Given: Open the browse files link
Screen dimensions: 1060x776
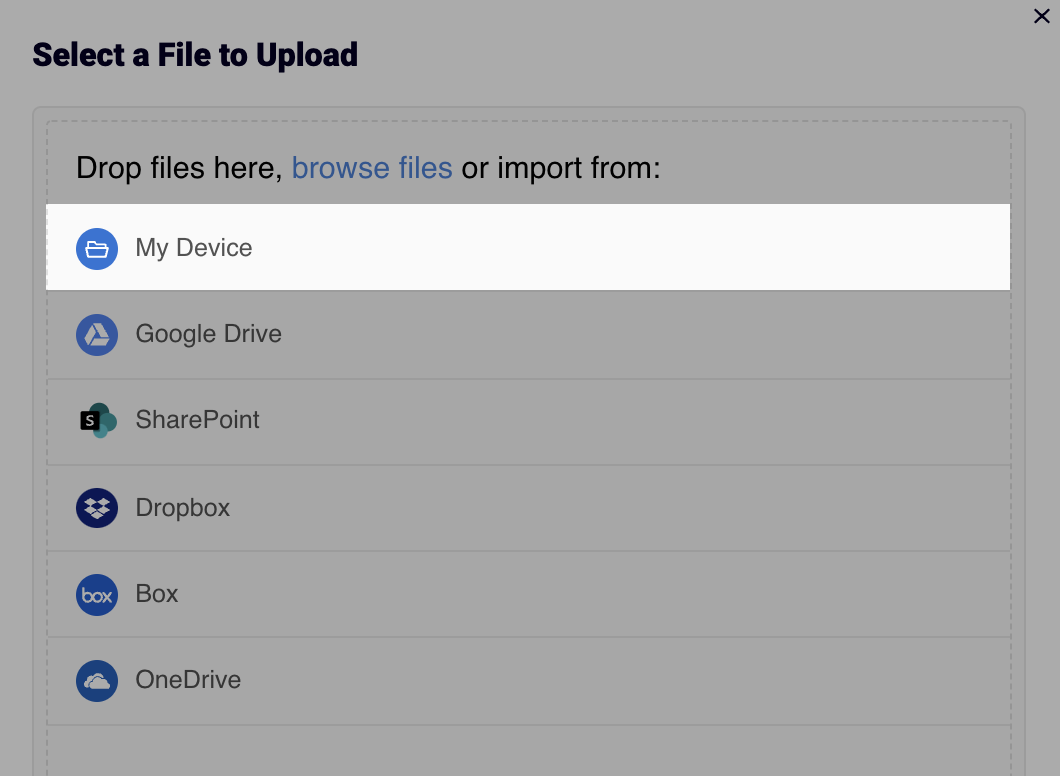Looking at the screenshot, I should coord(372,168).
